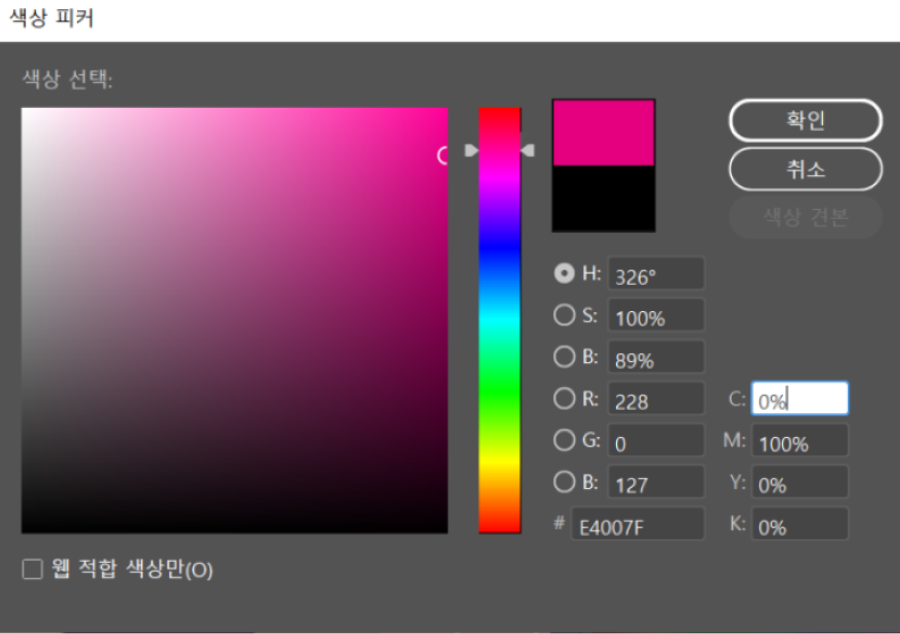Click the 확인 confirm button
Viewport: 900px width, 634px height.
[x=805, y=121]
